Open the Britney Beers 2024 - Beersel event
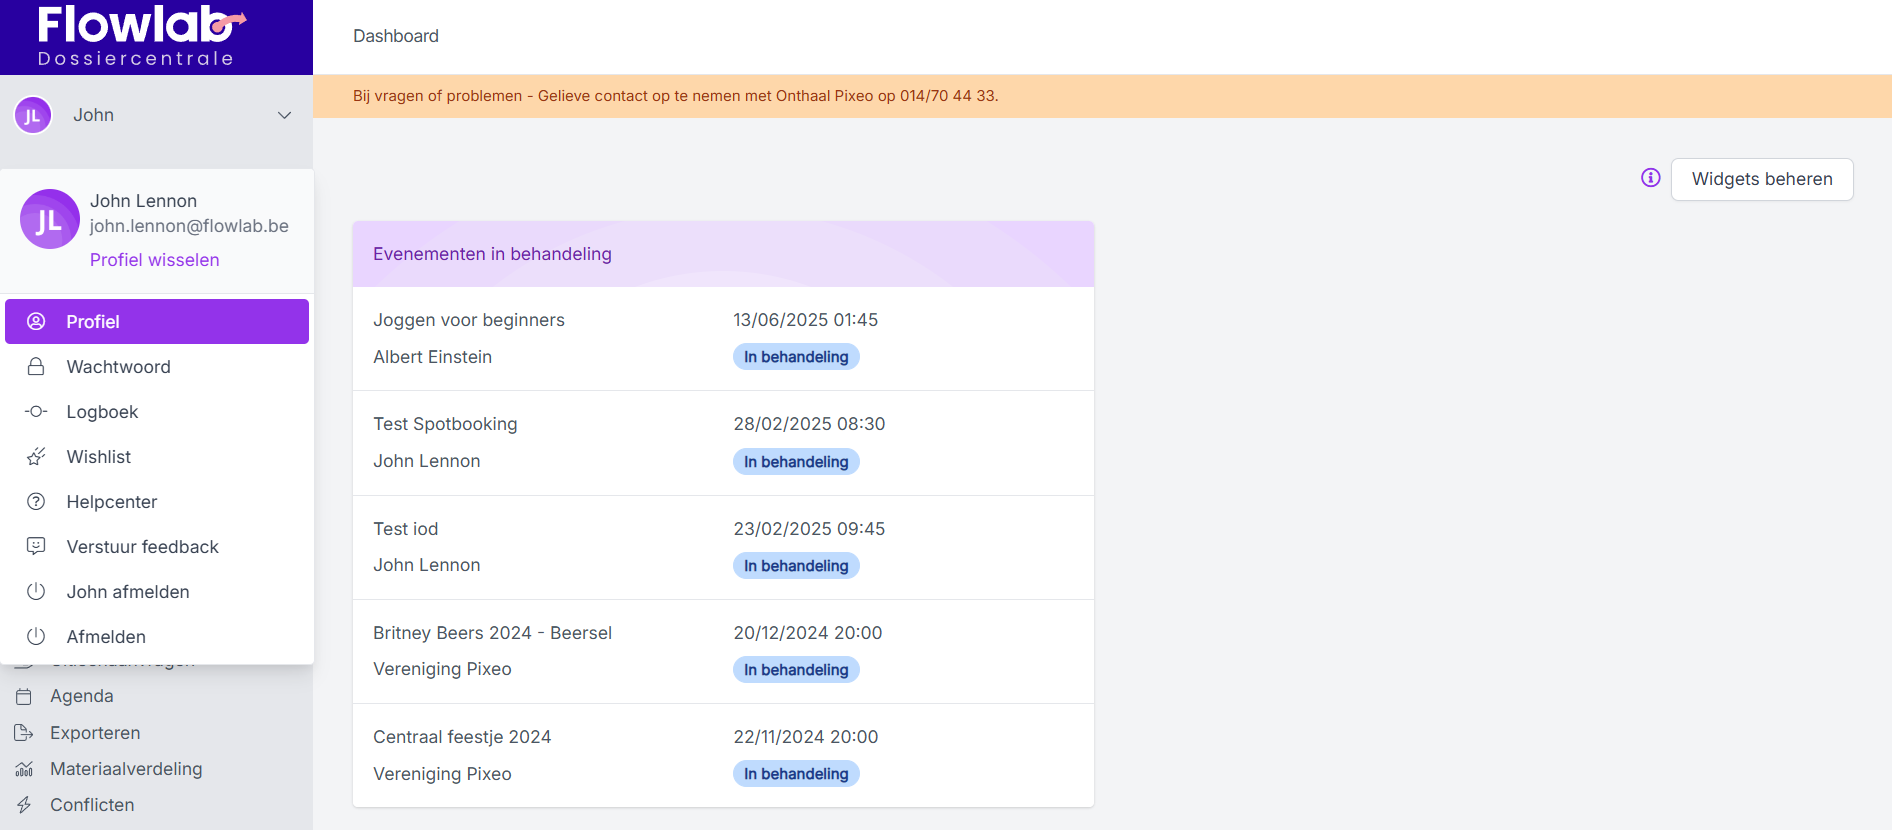 coord(492,633)
